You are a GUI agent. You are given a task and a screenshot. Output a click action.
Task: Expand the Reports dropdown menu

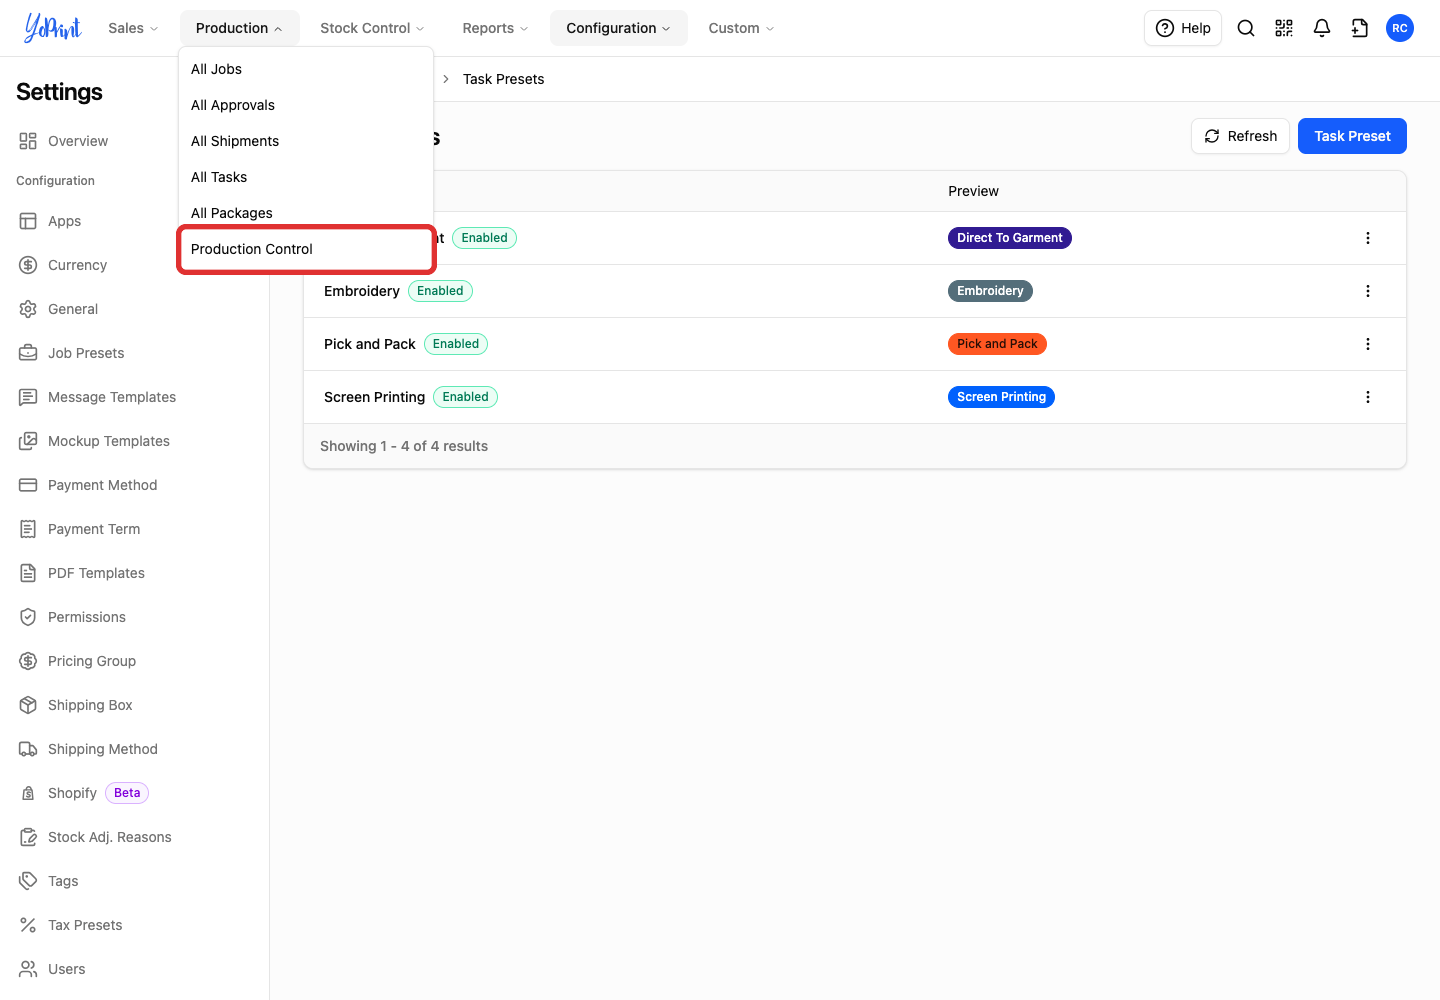click(495, 28)
